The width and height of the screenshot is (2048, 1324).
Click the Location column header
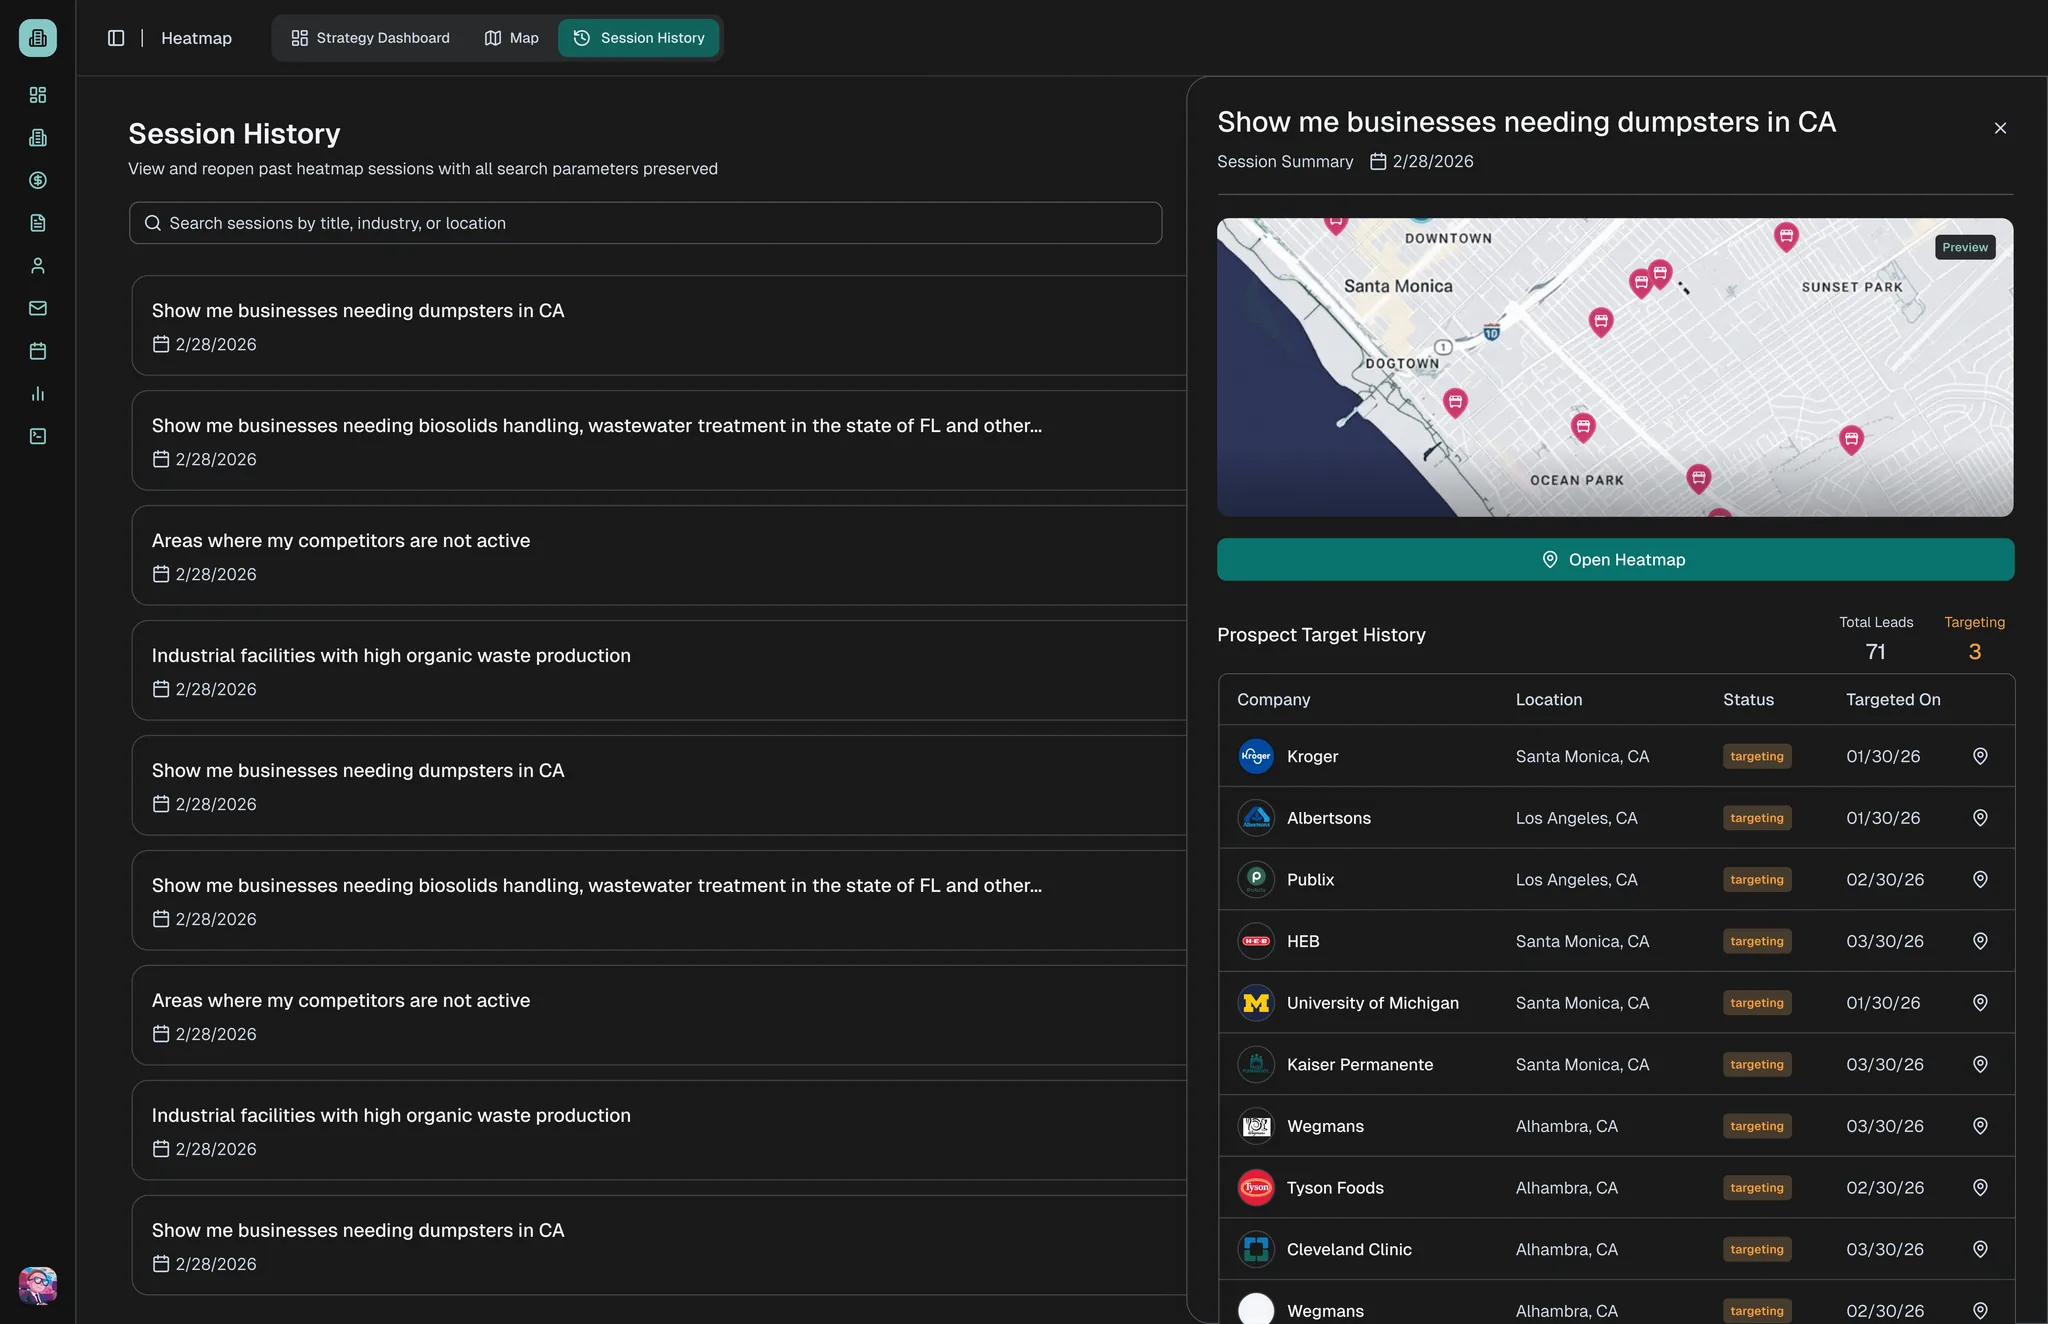point(1549,700)
